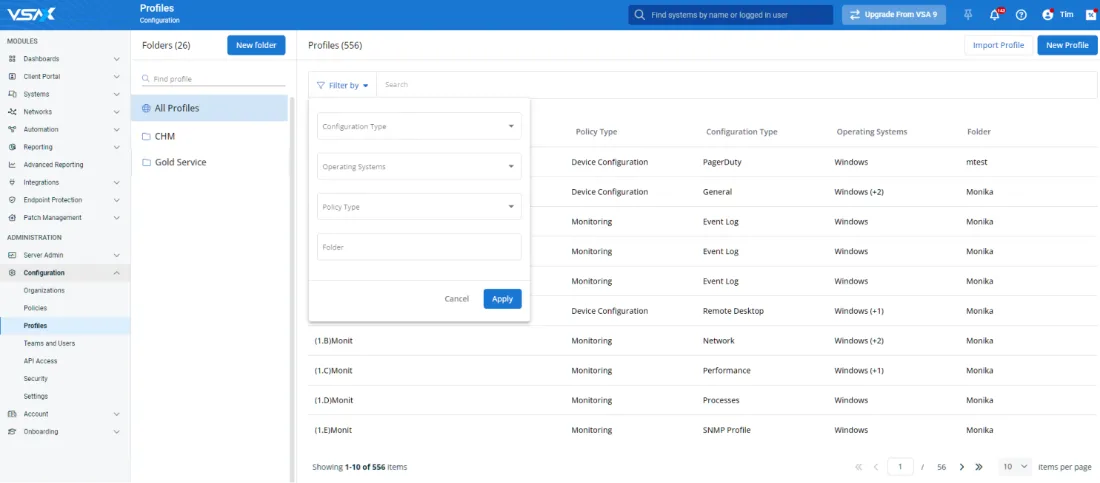Screen dimensions: 1100x483
Task: Open the Operating Systems dropdown
Action: click(419, 167)
